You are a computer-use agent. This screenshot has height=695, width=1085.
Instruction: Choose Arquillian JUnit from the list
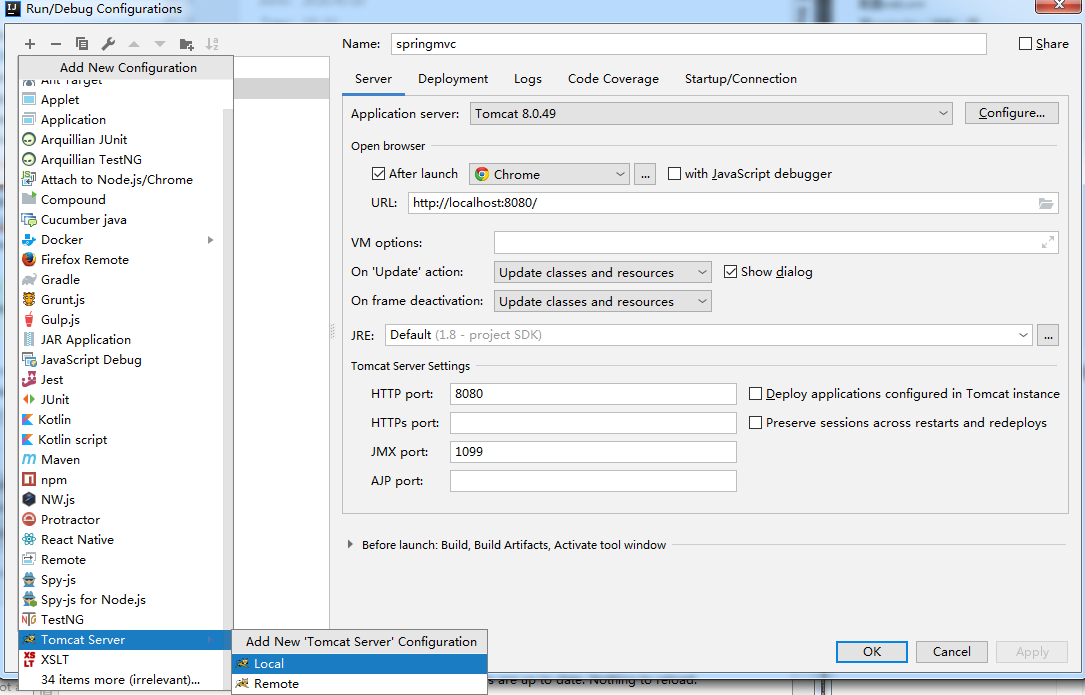coord(122,140)
